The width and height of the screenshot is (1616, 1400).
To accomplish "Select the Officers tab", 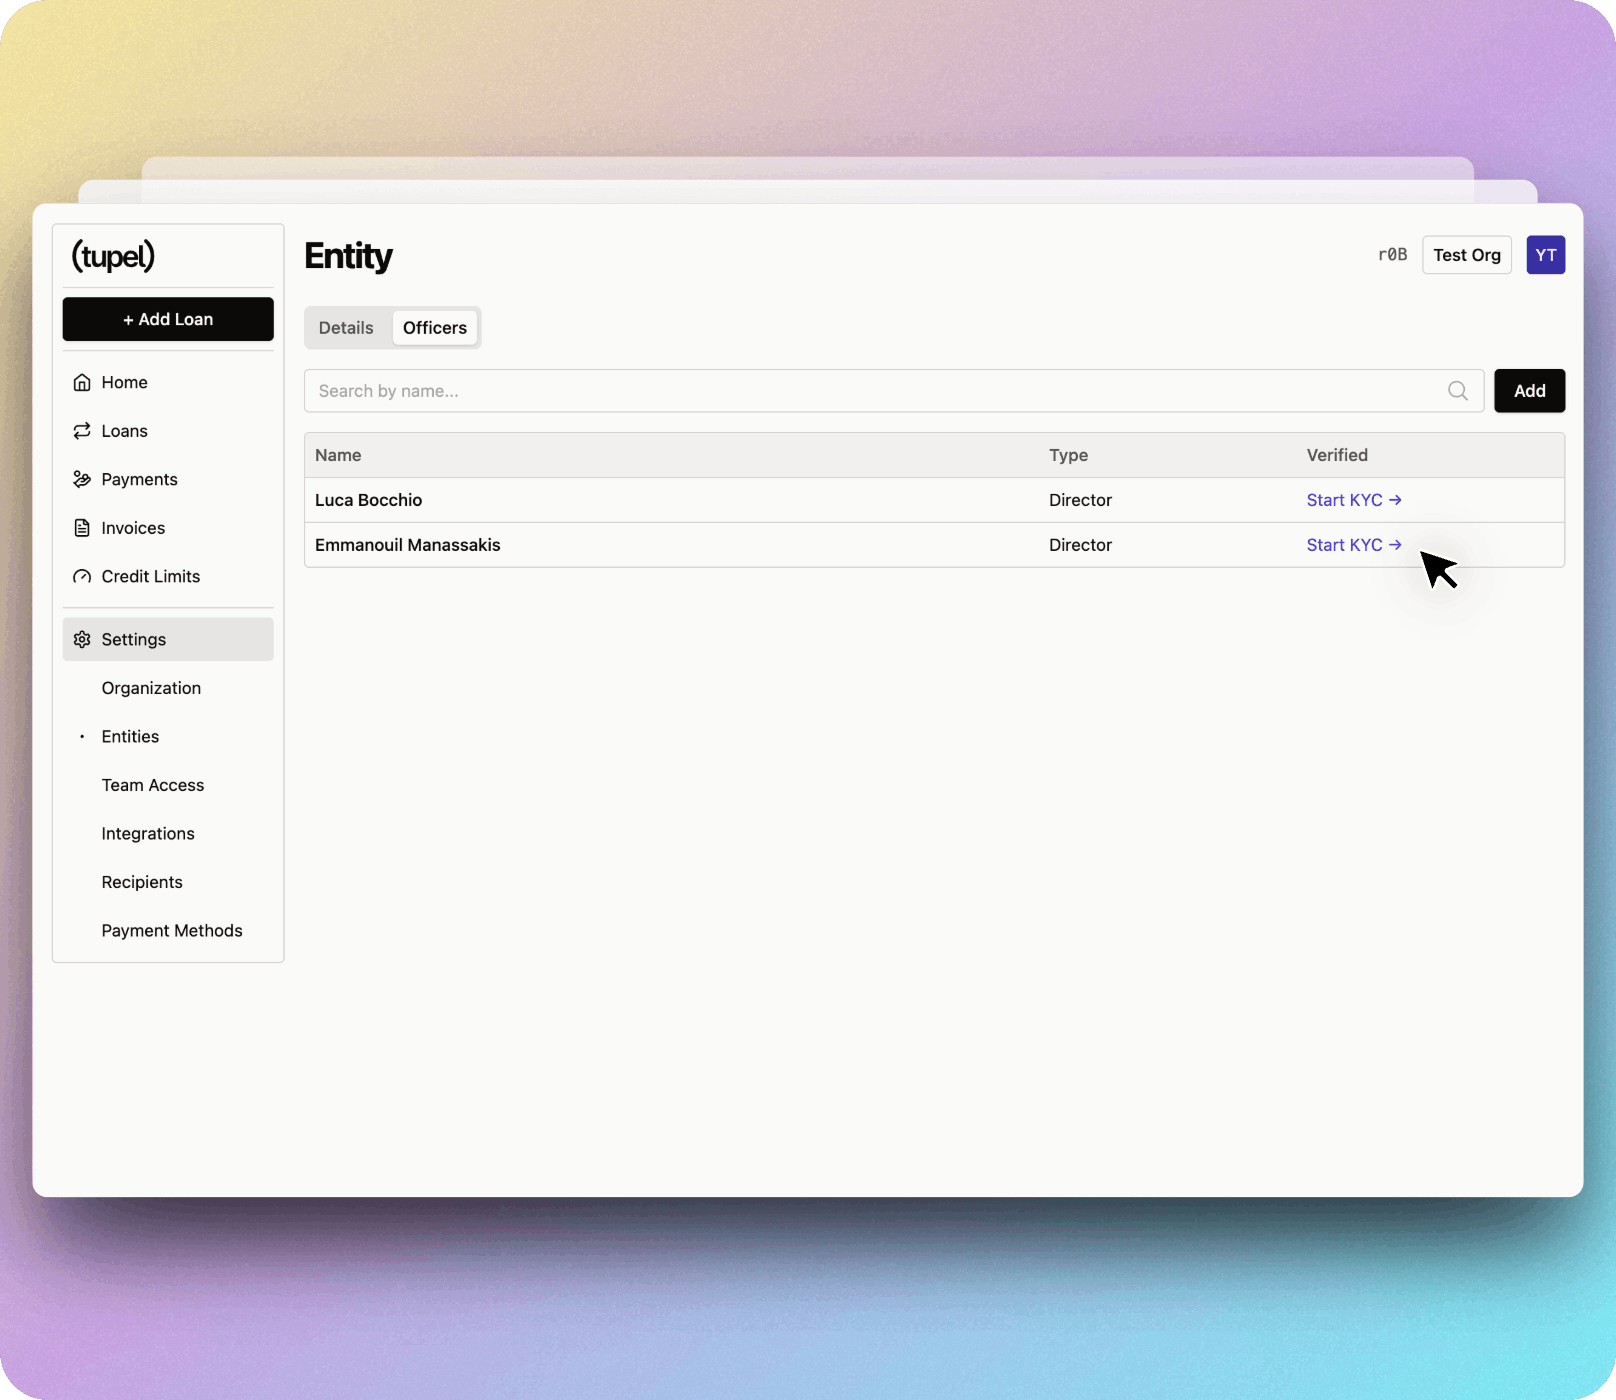I will [435, 328].
